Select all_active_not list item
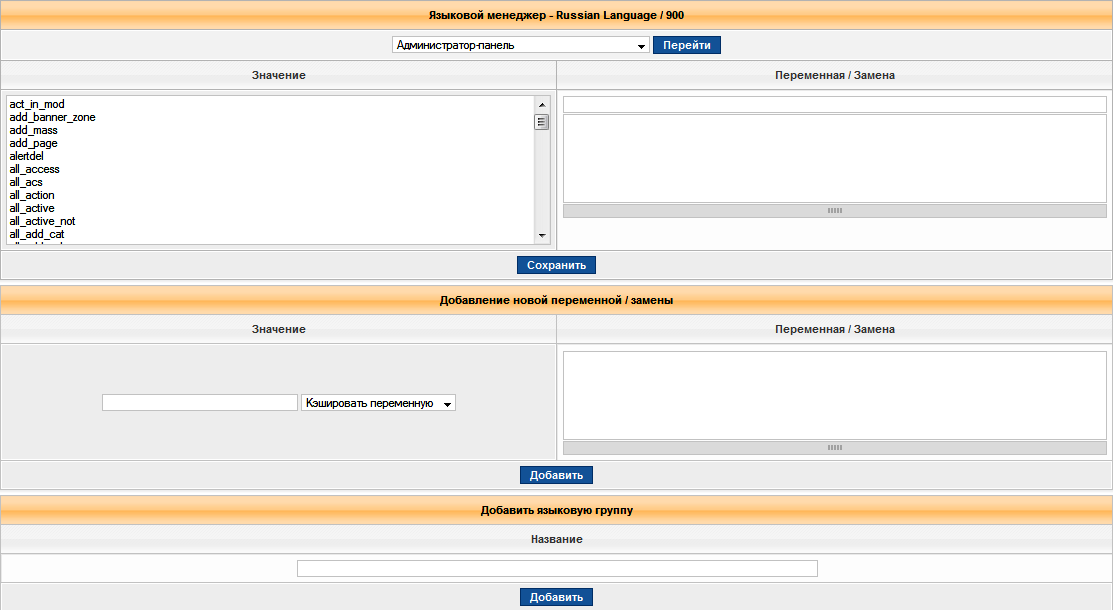 point(42,221)
